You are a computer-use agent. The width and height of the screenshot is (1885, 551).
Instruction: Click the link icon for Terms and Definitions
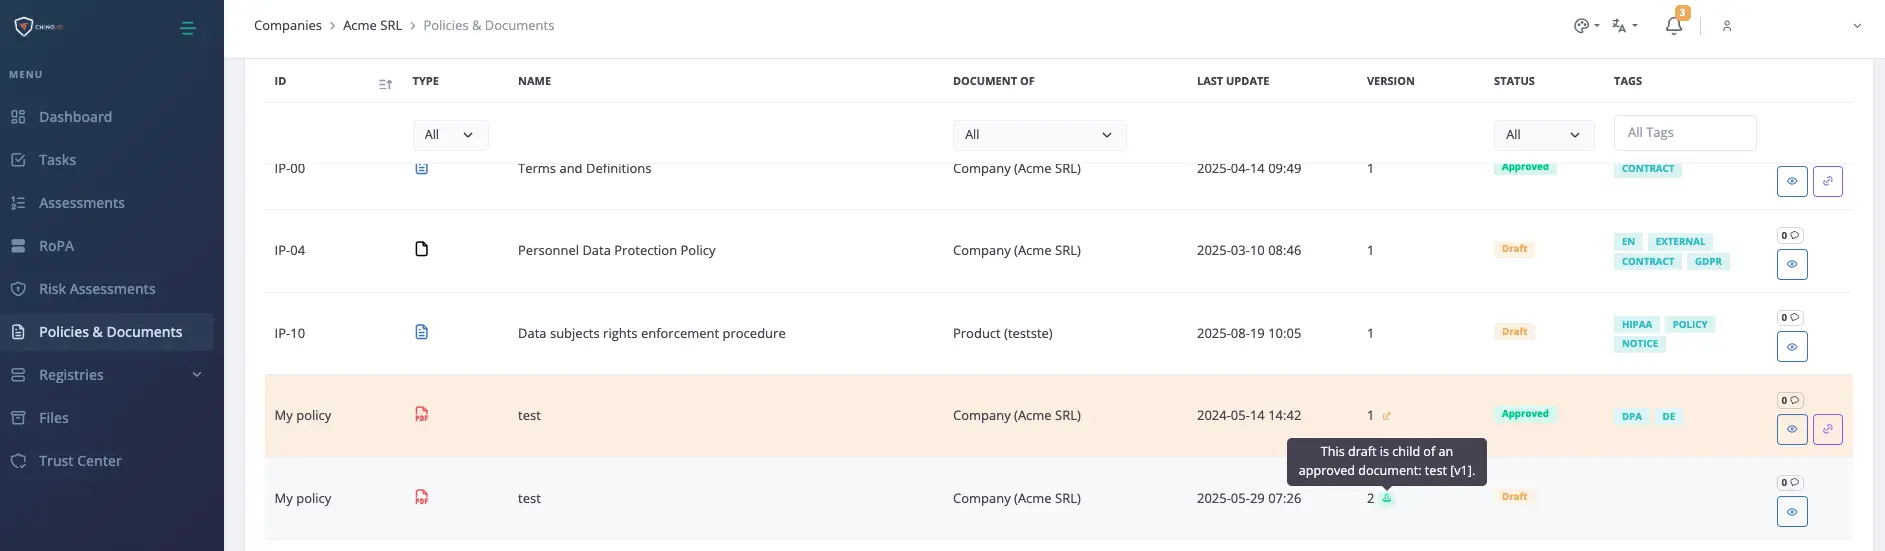[x=1827, y=181]
